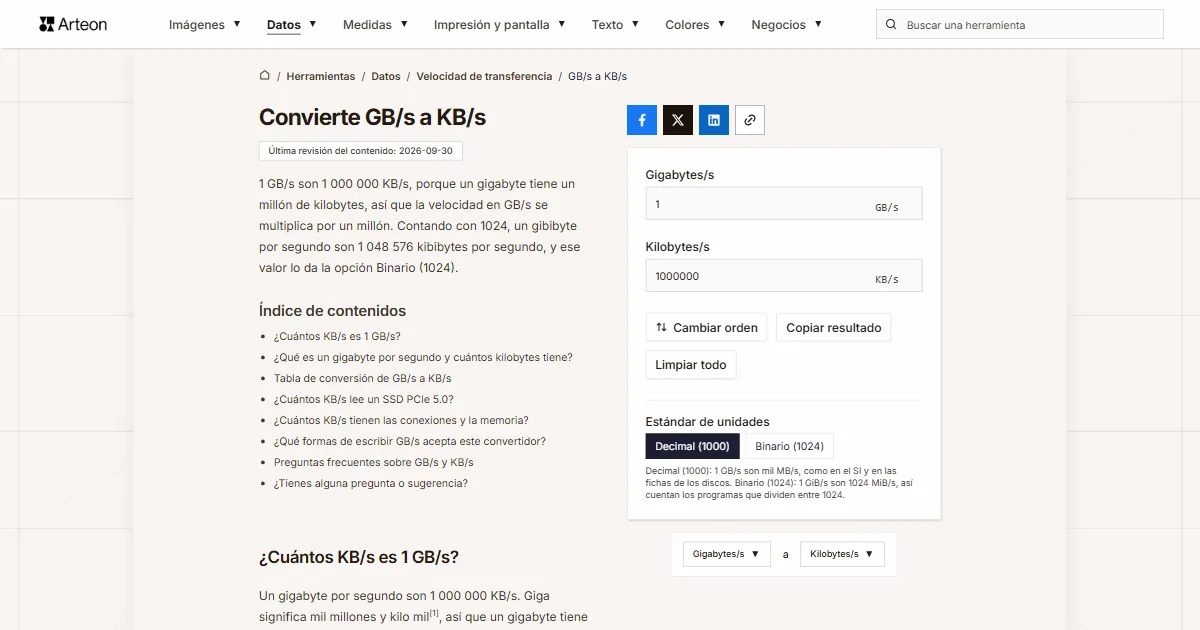
Task: Share page on Facebook
Action: pos(642,120)
